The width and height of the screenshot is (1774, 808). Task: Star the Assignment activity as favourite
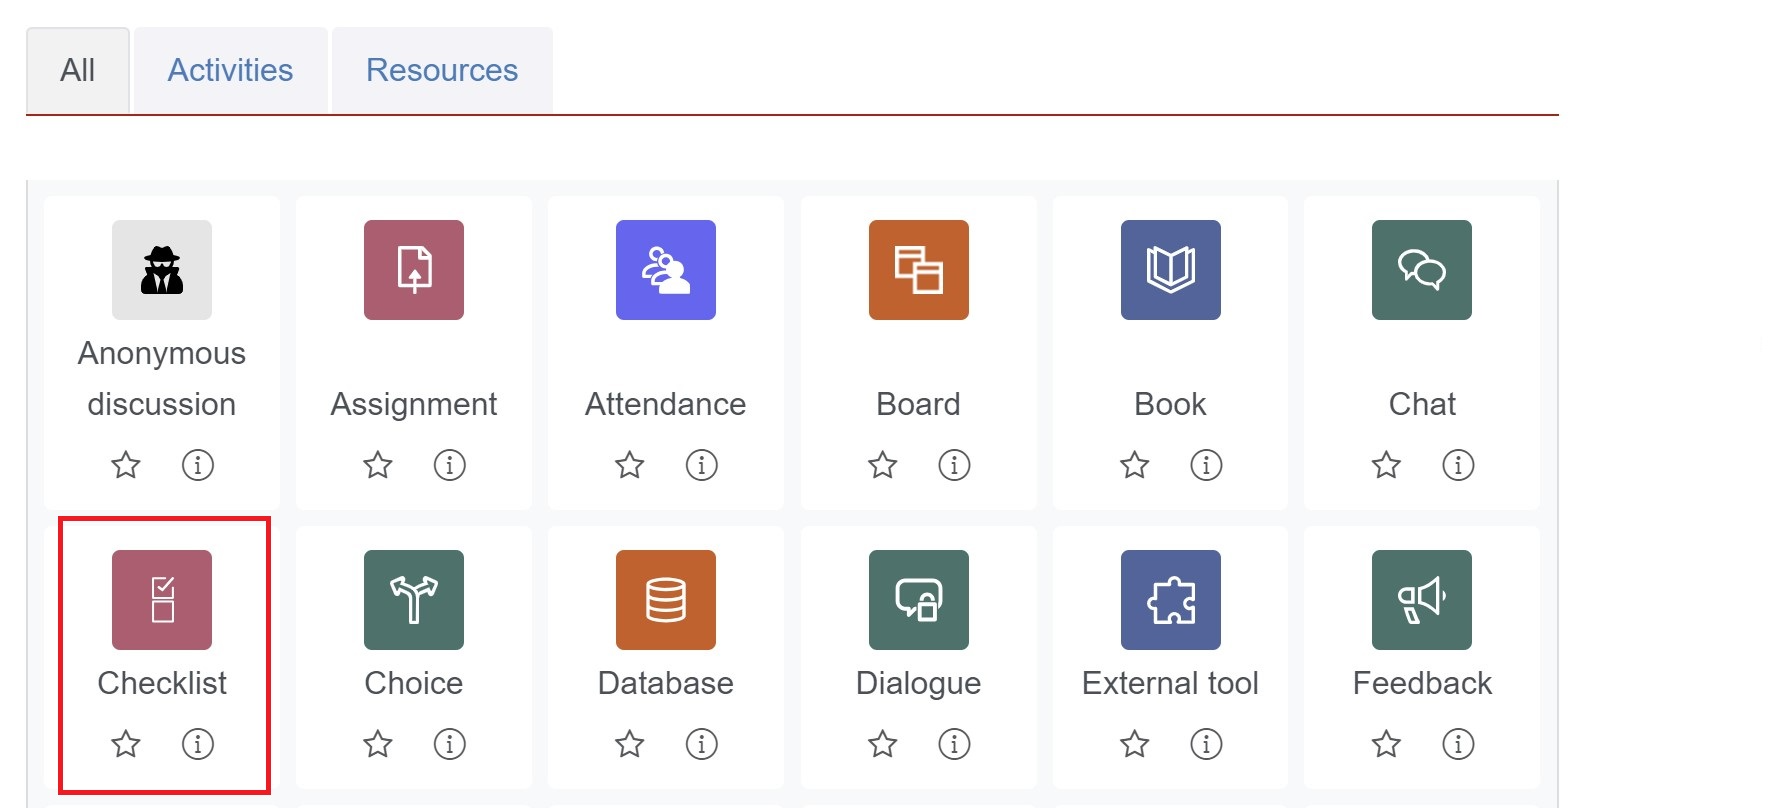tap(378, 465)
